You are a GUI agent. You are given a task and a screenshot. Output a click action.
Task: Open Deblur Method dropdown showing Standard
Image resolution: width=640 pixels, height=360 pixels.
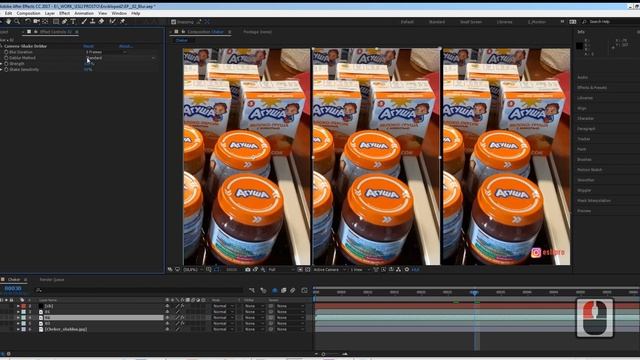click(120, 58)
